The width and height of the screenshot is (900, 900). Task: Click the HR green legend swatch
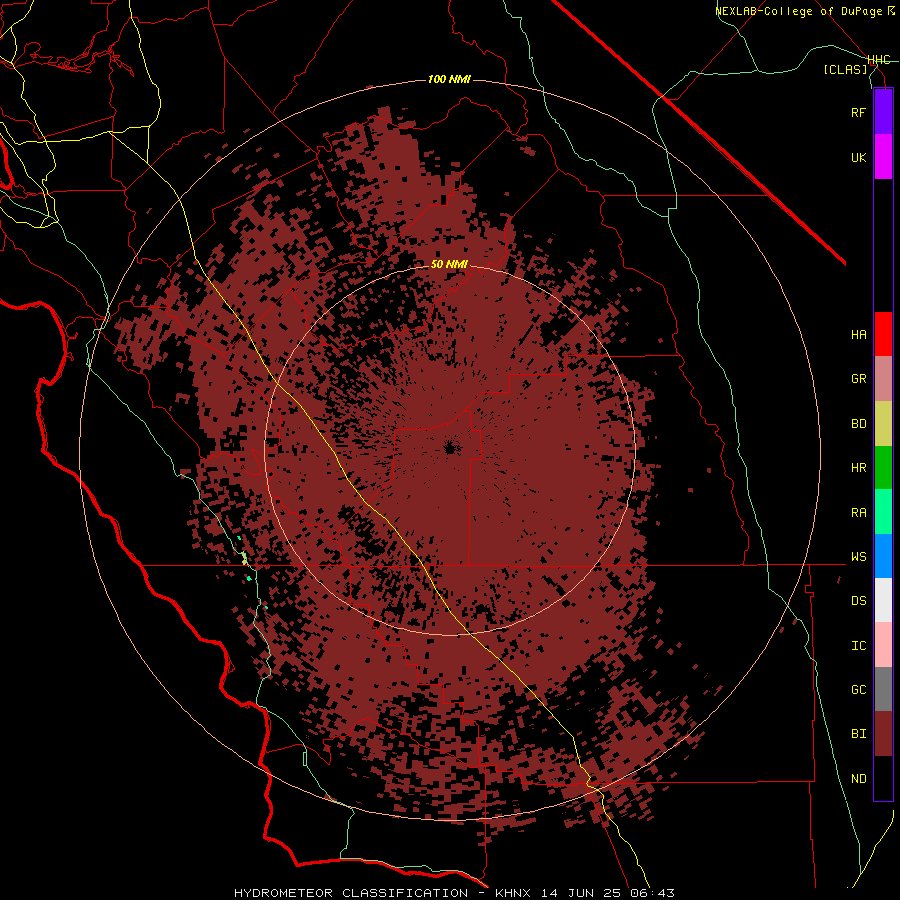(883, 468)
